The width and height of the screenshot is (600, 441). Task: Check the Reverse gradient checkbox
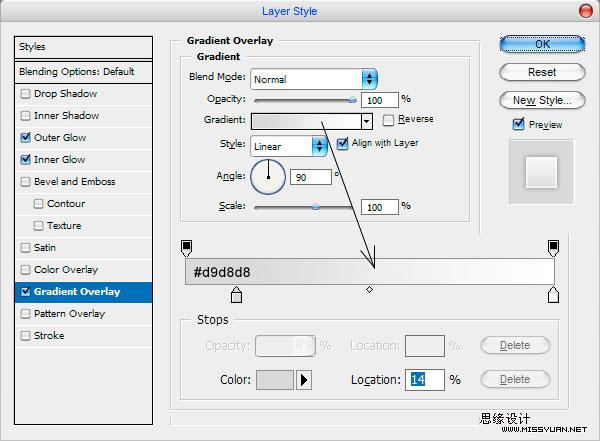pyautogui.click(x=388, y=120)
